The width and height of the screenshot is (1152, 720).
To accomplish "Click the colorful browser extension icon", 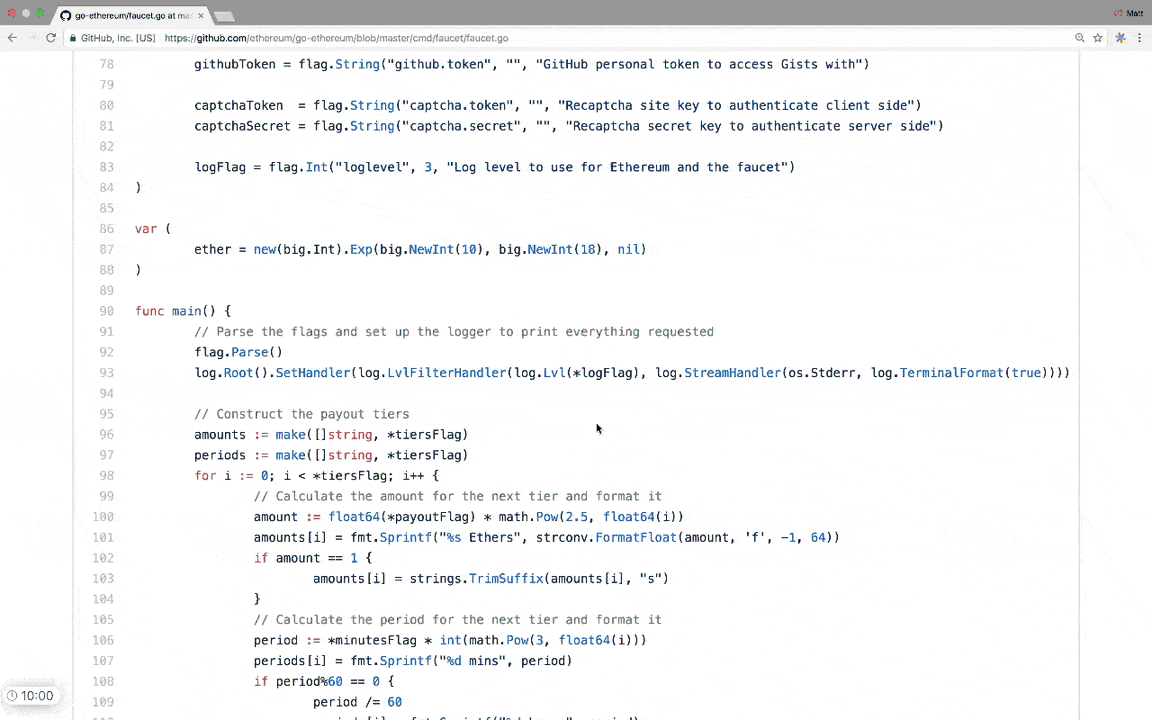I will pos(1121,38).
